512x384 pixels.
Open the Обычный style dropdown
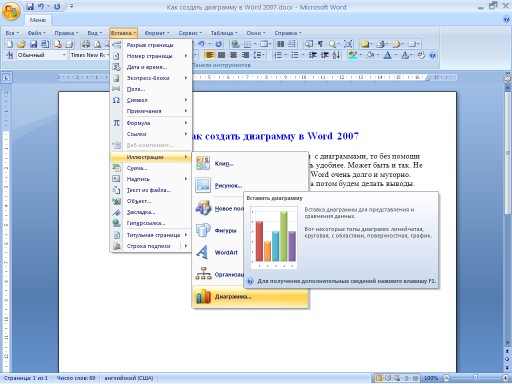[41, 55]
